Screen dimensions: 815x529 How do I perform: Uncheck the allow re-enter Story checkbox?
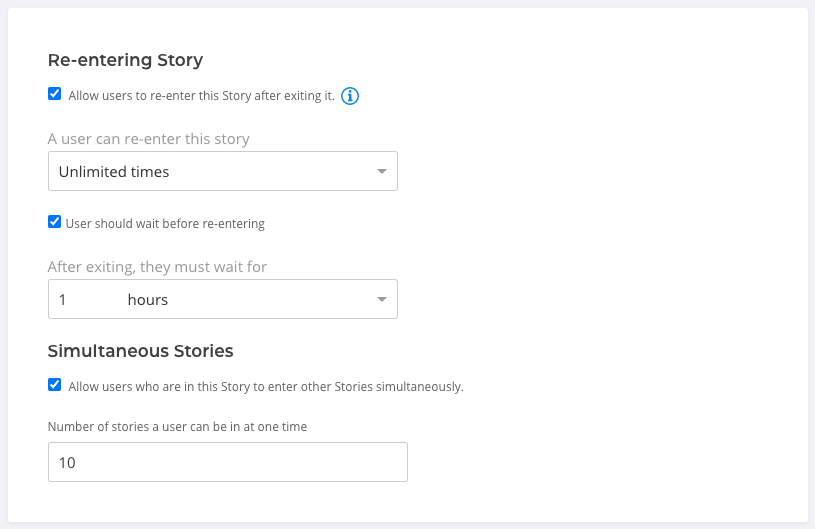point(55,94)
